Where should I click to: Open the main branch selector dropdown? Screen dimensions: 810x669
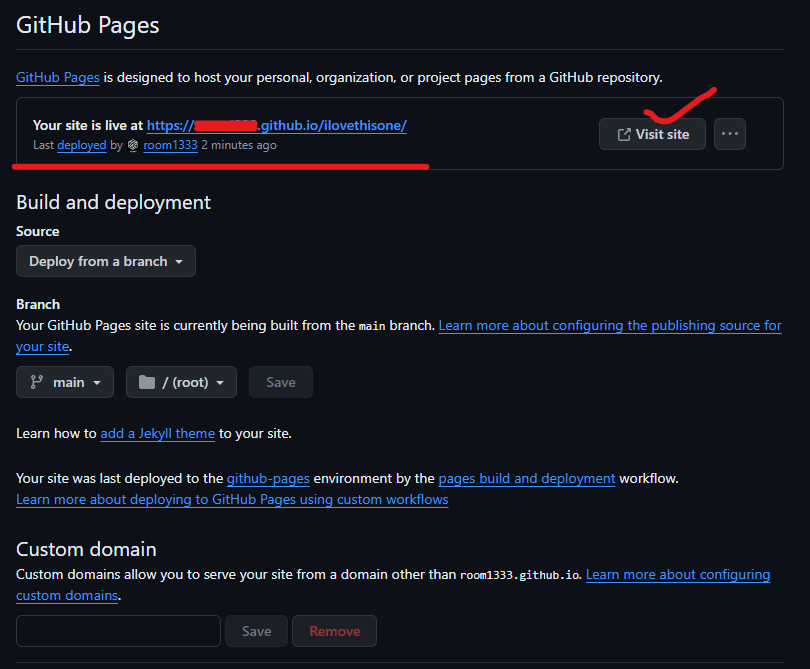(x=65, y=382)
